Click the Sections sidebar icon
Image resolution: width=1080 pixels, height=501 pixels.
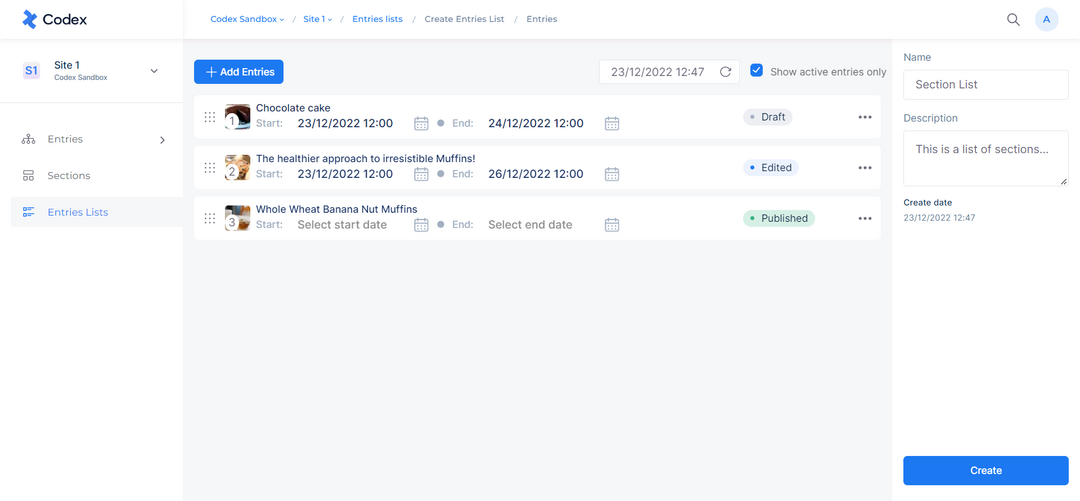click(28, 176)
